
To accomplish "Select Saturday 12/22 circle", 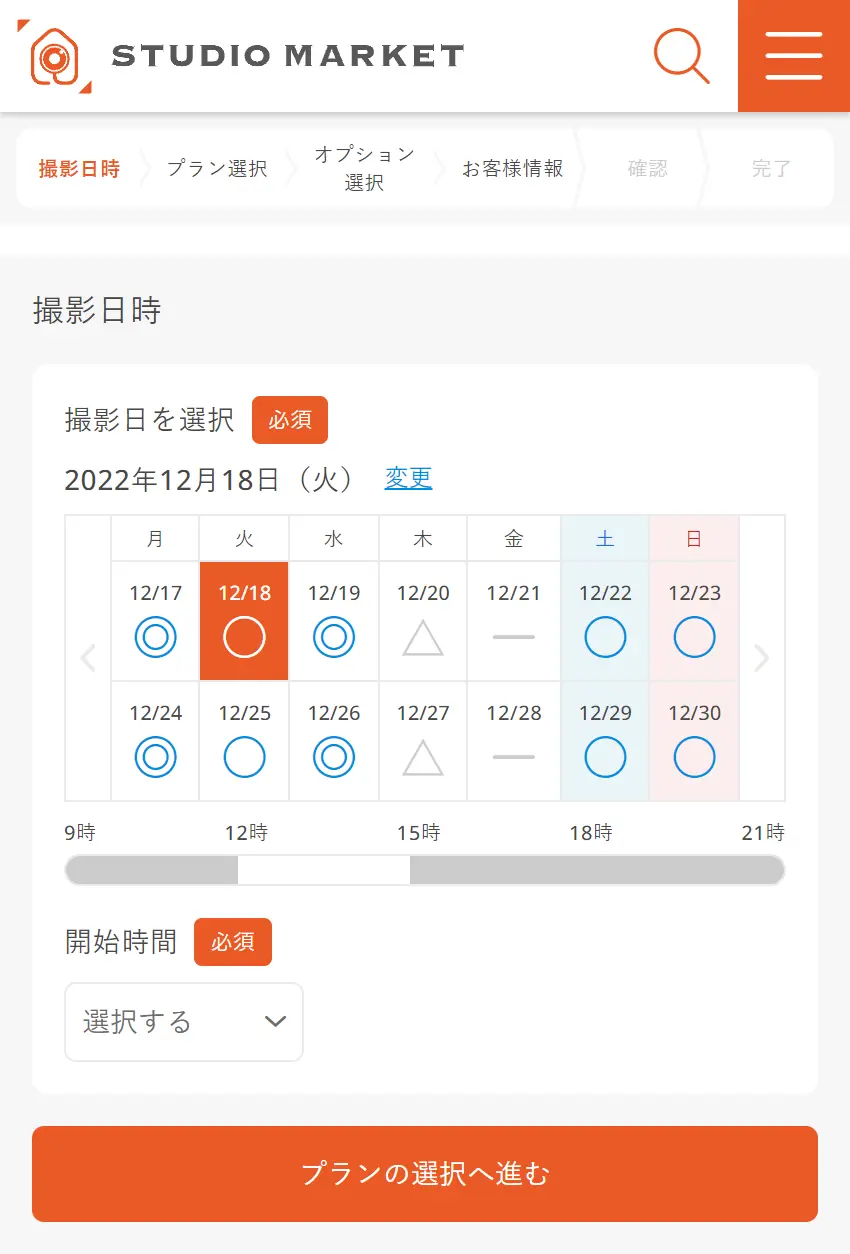I will (x=605, y=621).
